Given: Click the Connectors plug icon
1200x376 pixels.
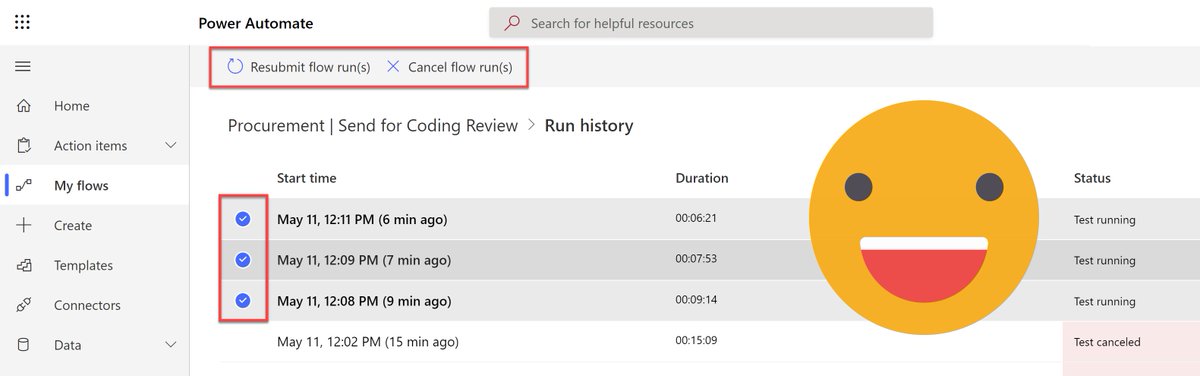Looking at the screenshot, I should tap(24, 305).
